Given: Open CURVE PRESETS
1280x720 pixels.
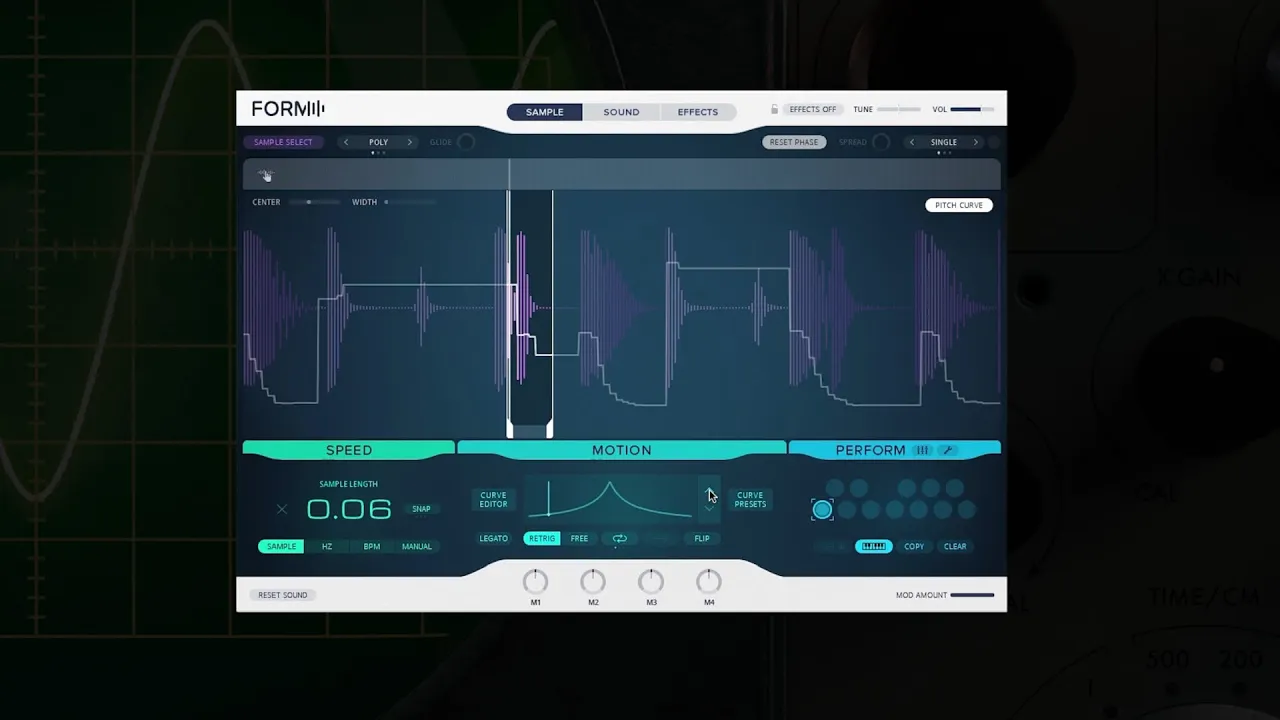Looking at the screenshot, I should point(750,500).
